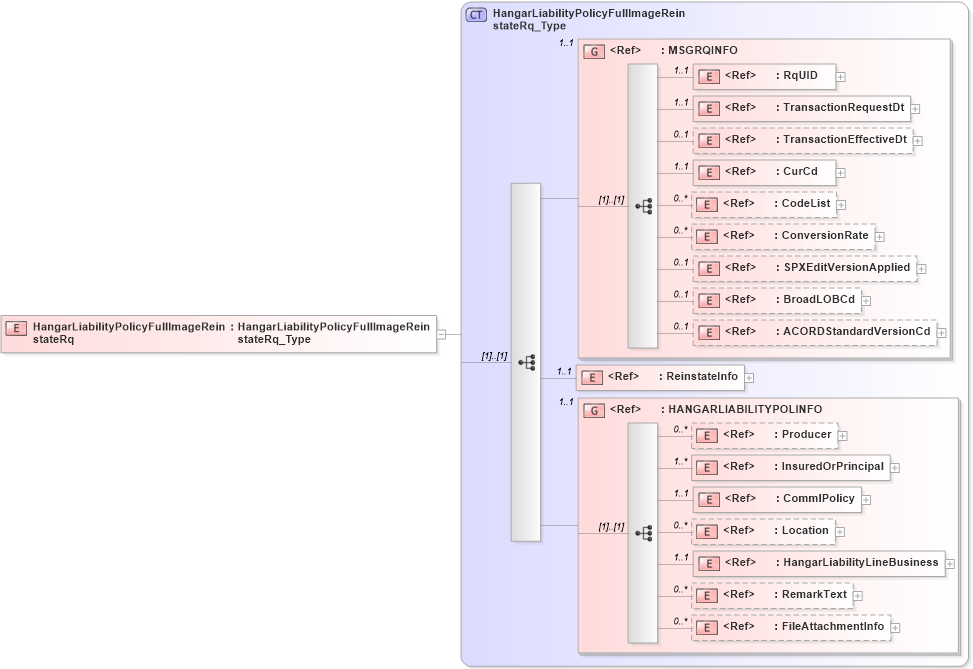
Task: Click the sequence compositor icon inside MSGRQINFO
Action: (645, 205)
